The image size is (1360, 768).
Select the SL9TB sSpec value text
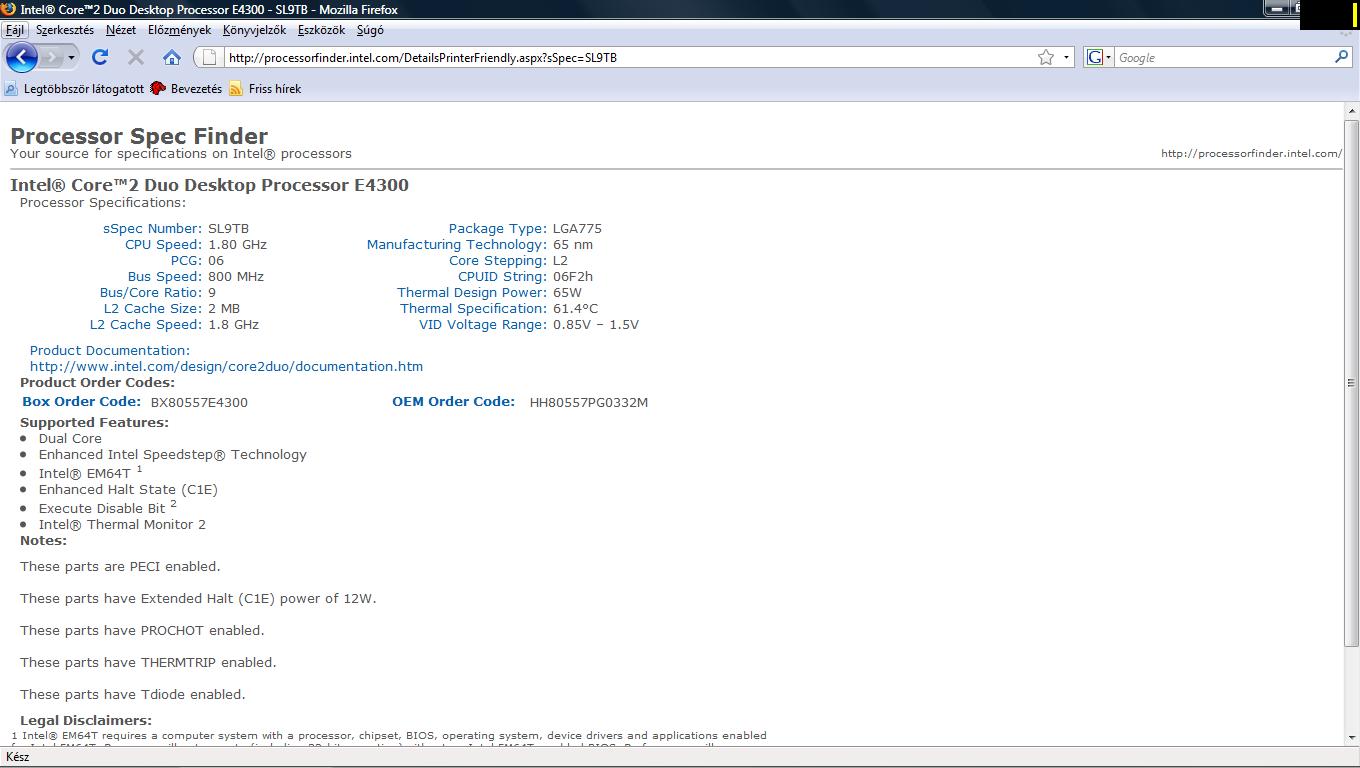228,228
